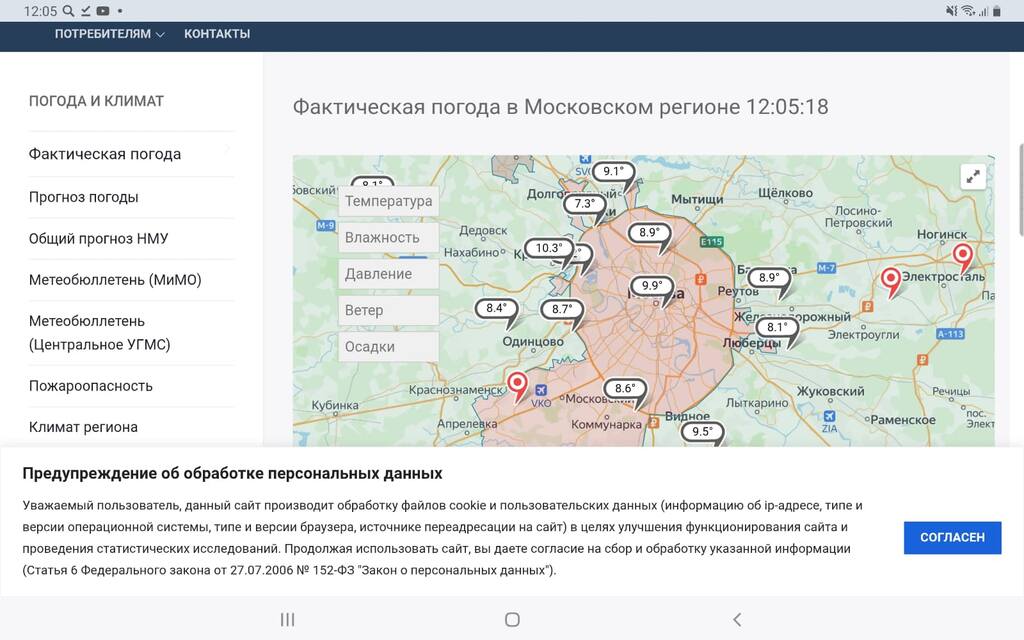Click the 7.3° temperature marker
1024x640 pixels.
(x=585, y=204)
